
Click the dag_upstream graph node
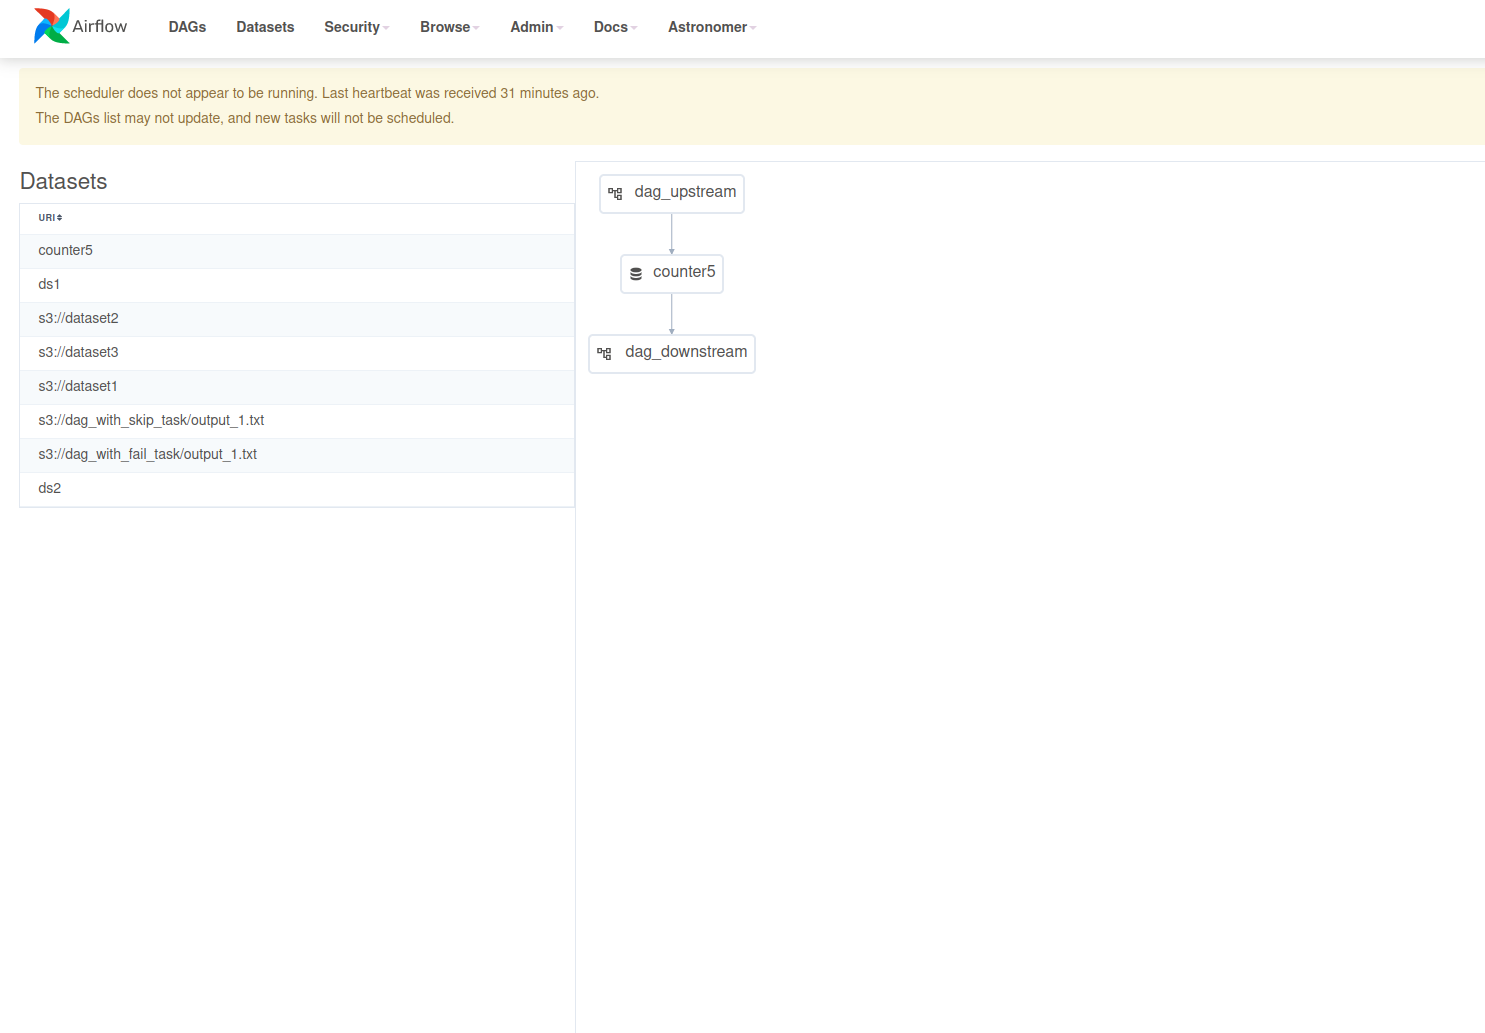(672, 194)
